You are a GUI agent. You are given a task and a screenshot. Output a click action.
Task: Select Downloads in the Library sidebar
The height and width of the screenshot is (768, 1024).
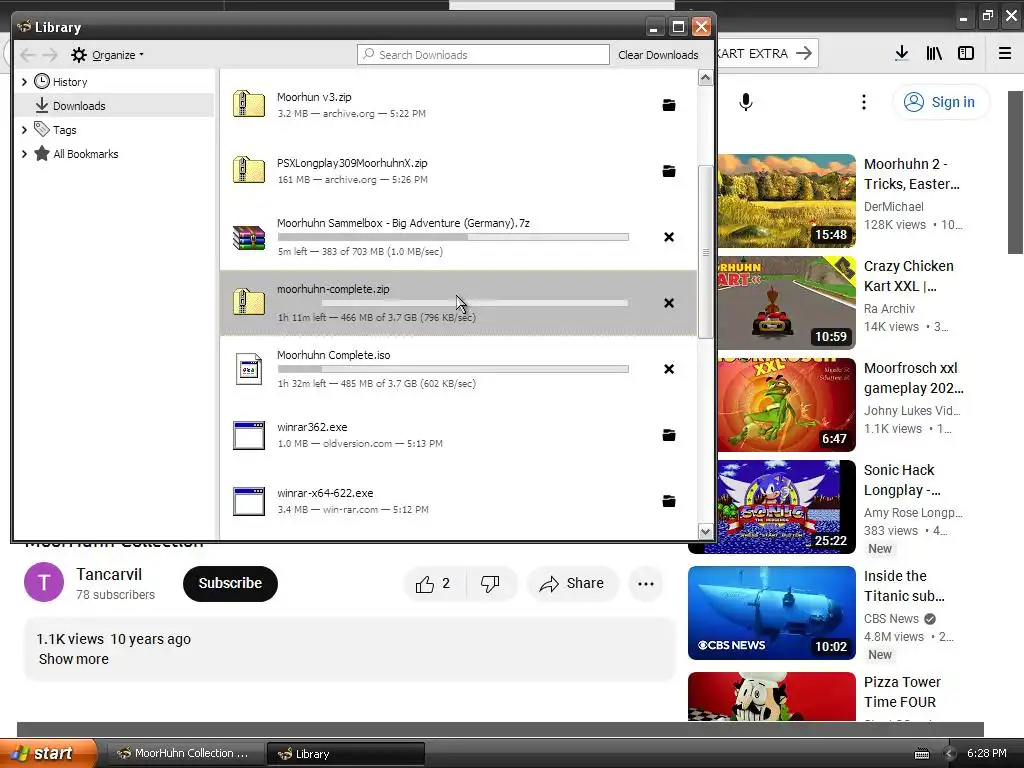pos(115,106)
